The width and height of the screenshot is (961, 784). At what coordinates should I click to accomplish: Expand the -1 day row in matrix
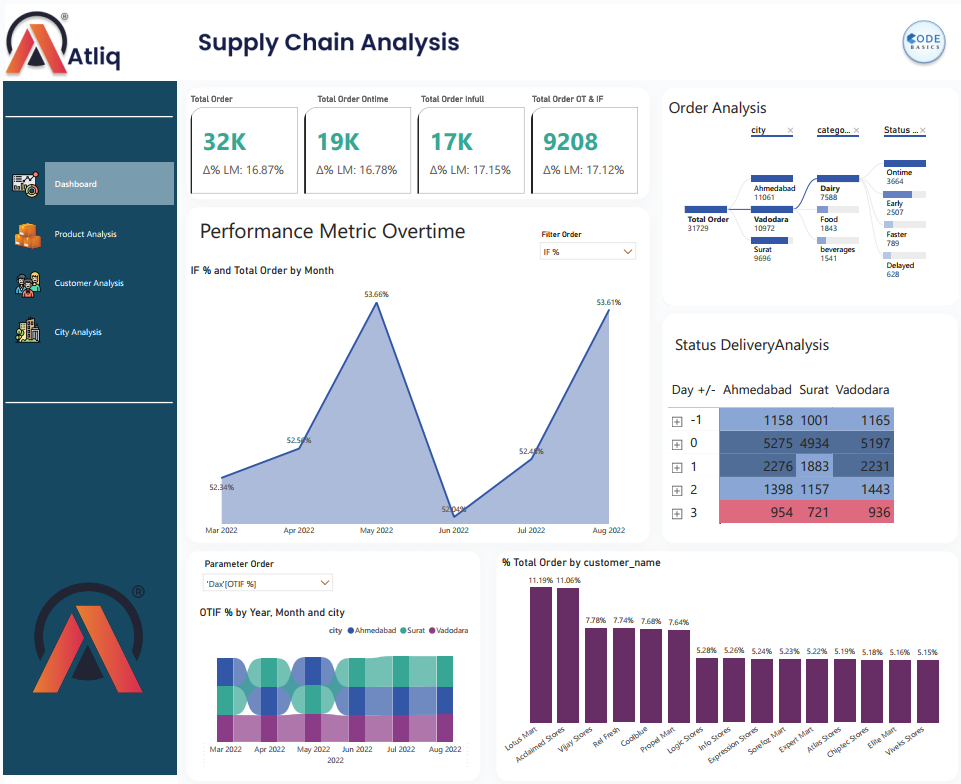point(677,421)
